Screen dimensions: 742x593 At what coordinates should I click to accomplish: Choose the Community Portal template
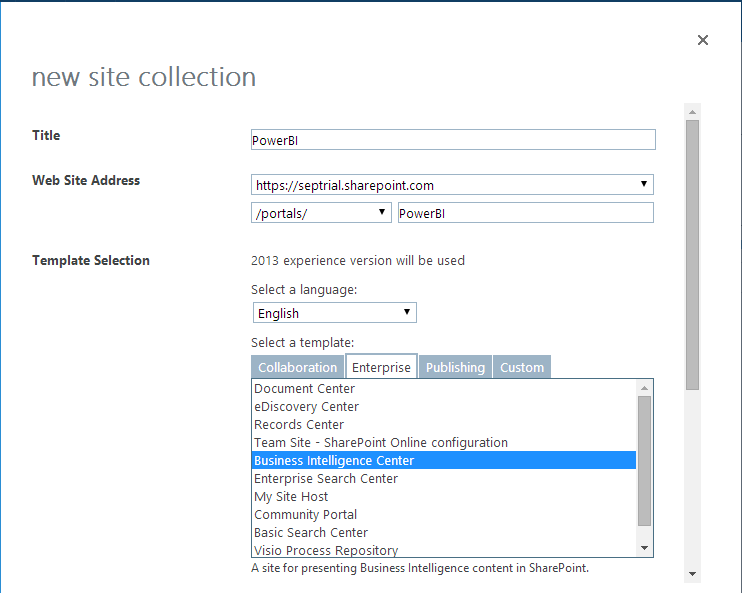pos(306,514)
